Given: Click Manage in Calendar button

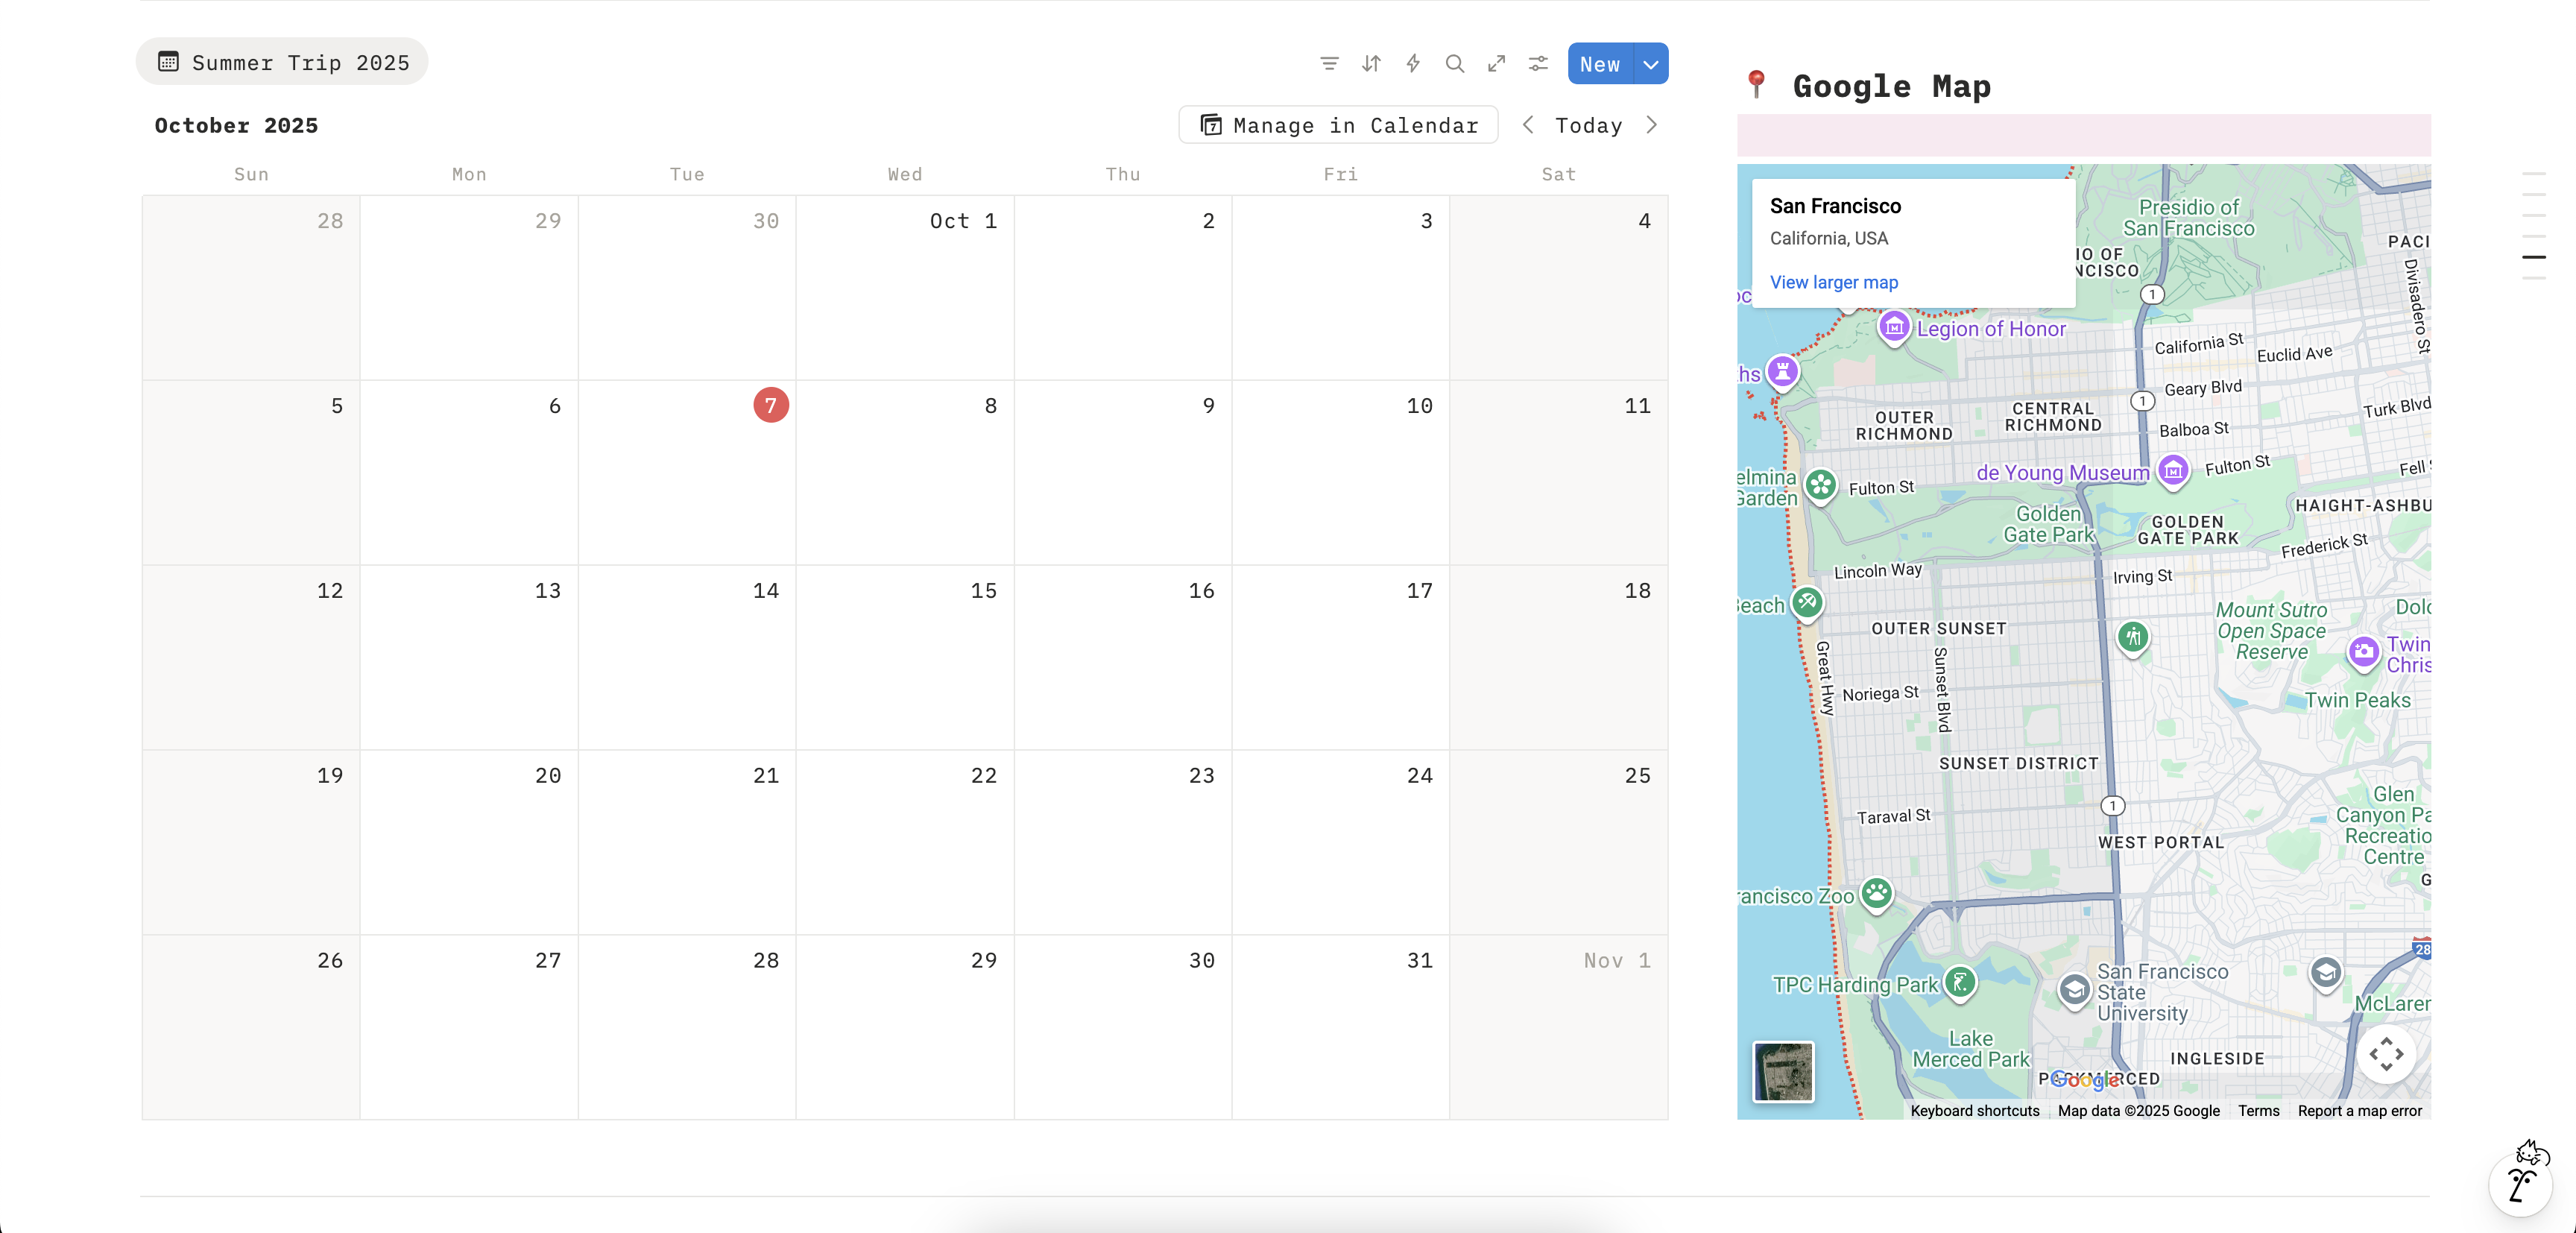Looking at the screenshot, I should pos(1339,125).
